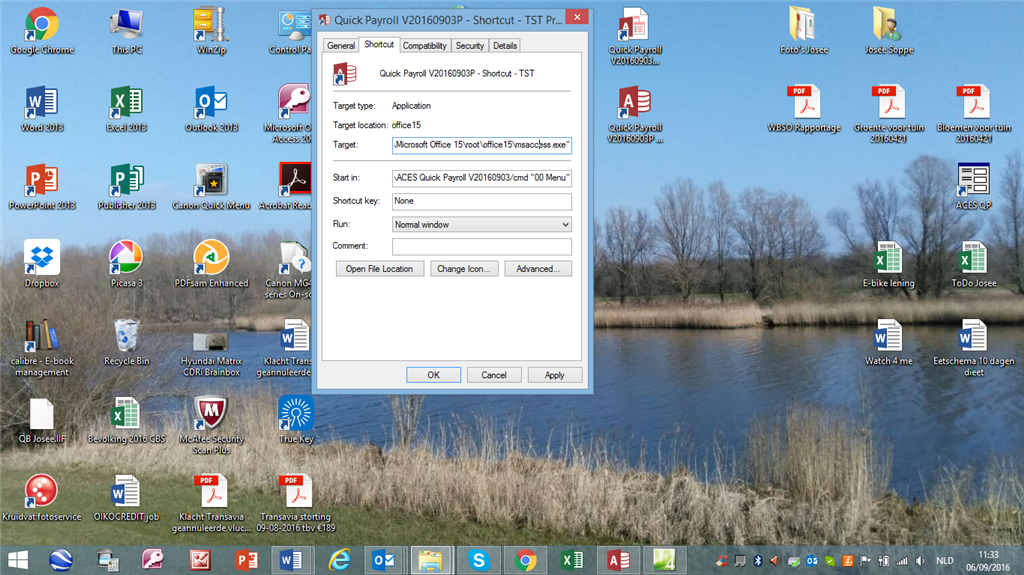Select the WinZip desktop icon
The width and height of the screenshot is (1024, 575).
pos(211,31)
